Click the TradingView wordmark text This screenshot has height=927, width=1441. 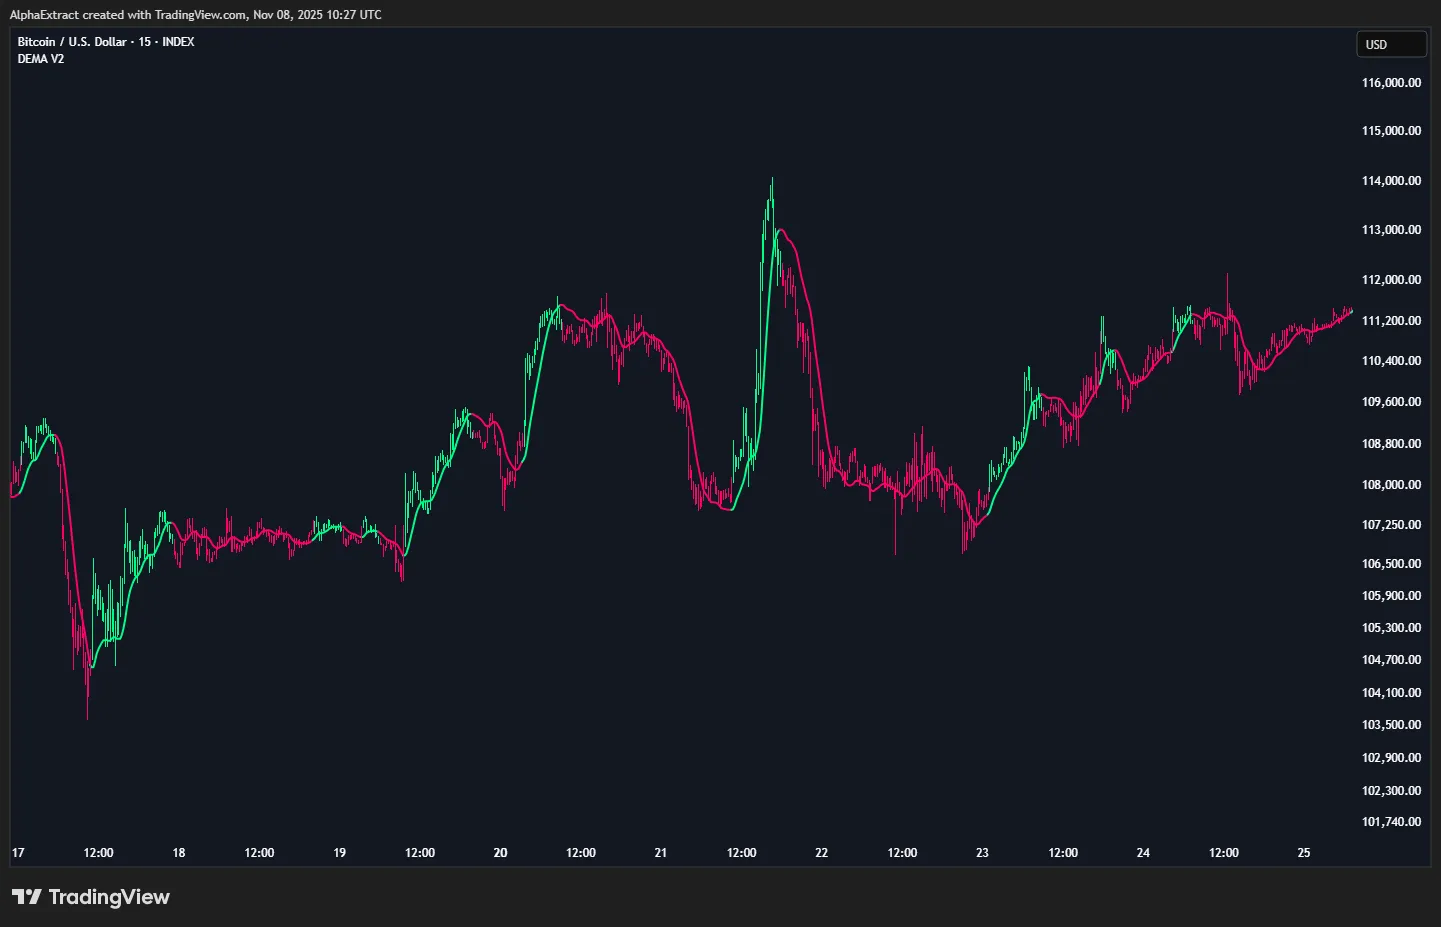109,897
